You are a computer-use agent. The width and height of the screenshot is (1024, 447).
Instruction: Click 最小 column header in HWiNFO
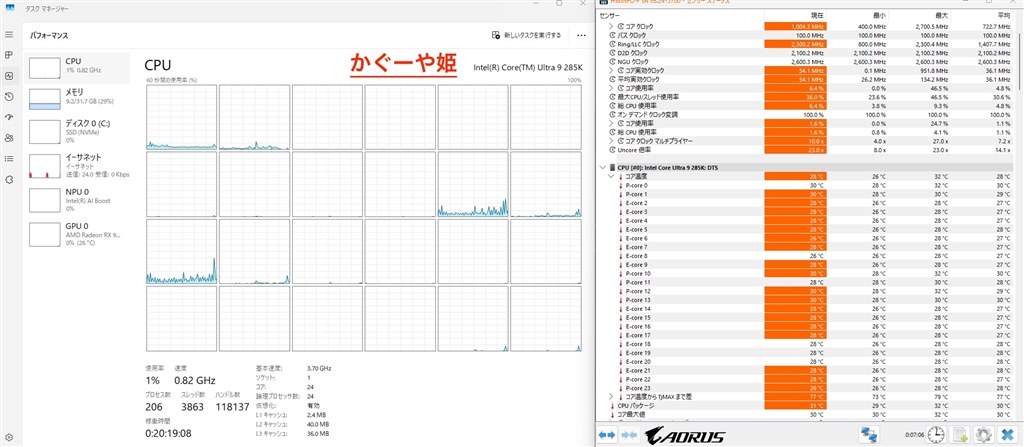[858, 14]
